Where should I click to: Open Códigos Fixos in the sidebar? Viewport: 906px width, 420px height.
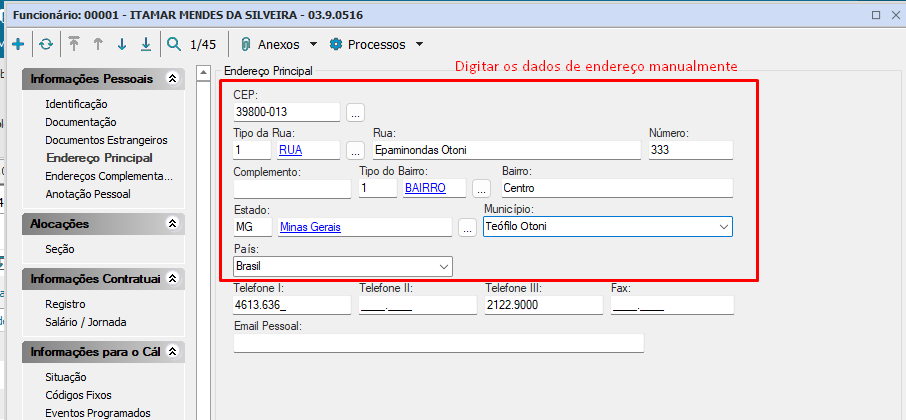click(79, 395)
